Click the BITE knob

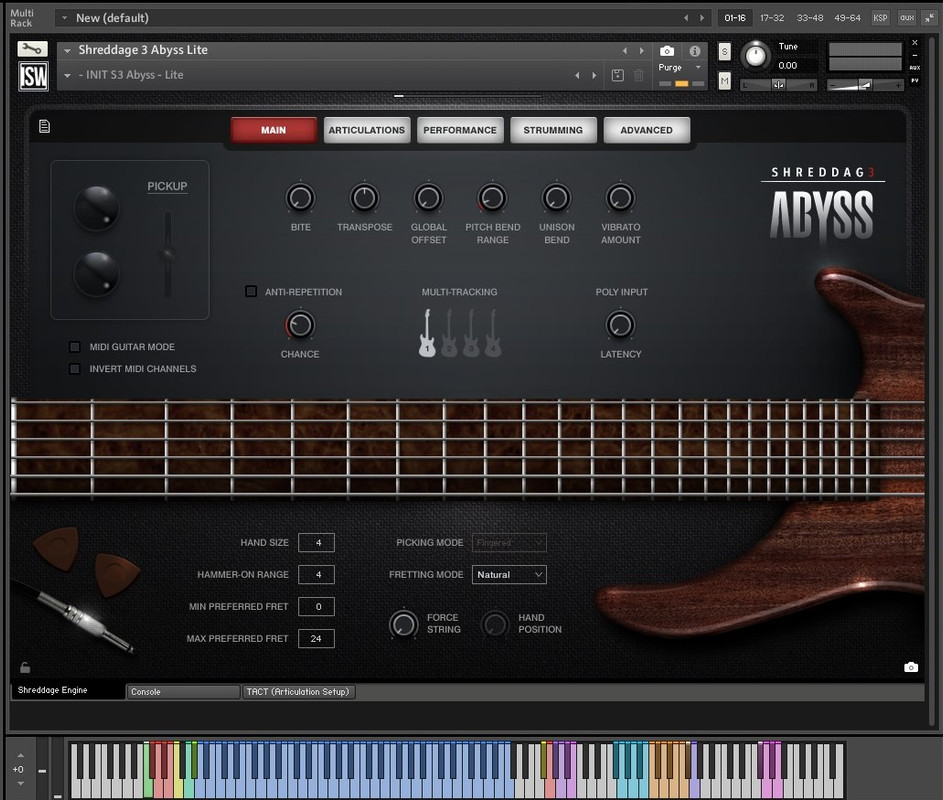[300, 197]
